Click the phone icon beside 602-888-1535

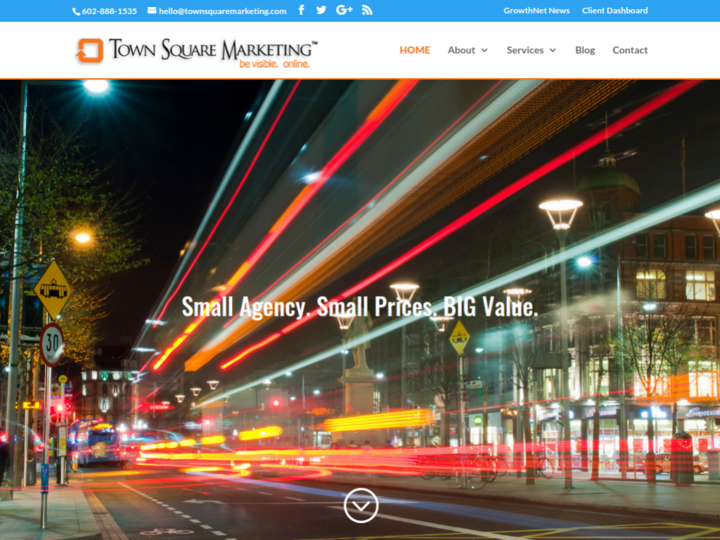[x=76, y=11]
